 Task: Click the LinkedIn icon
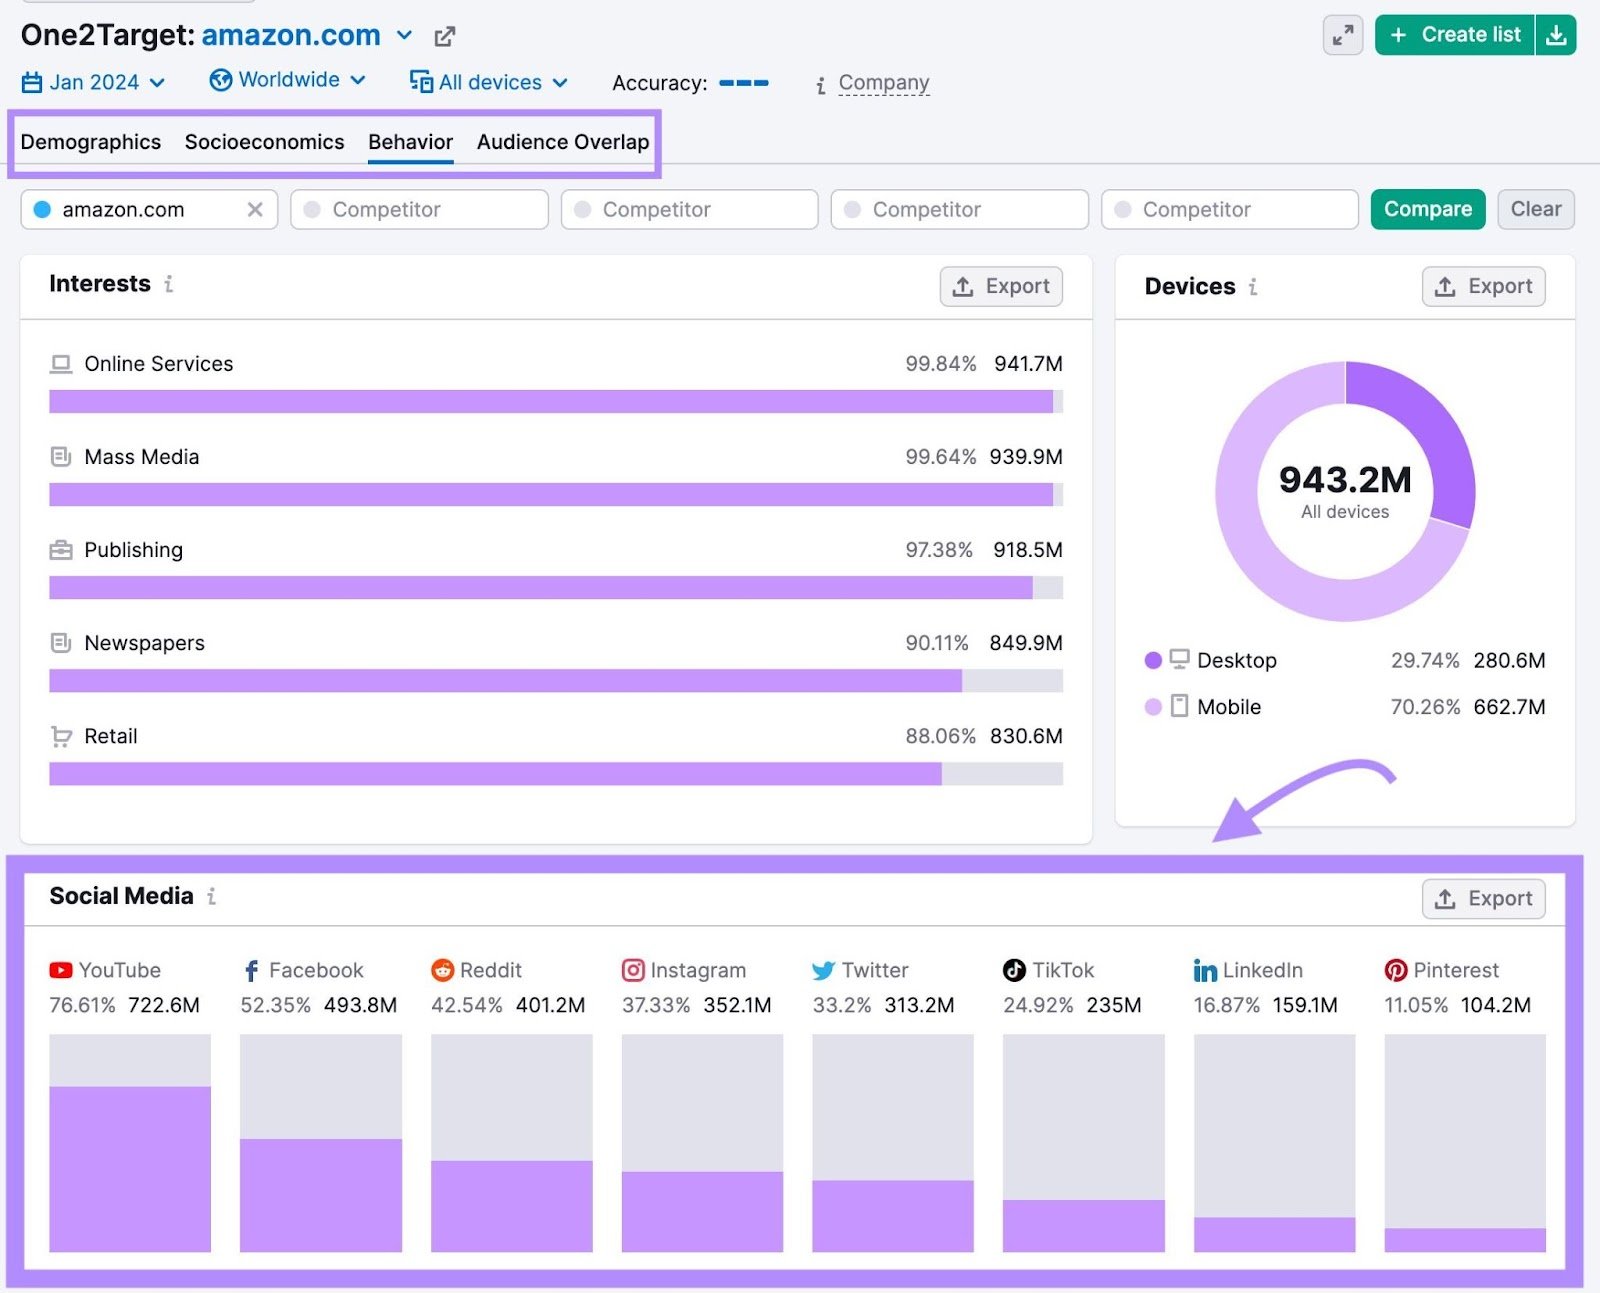tap(1203, 969)
